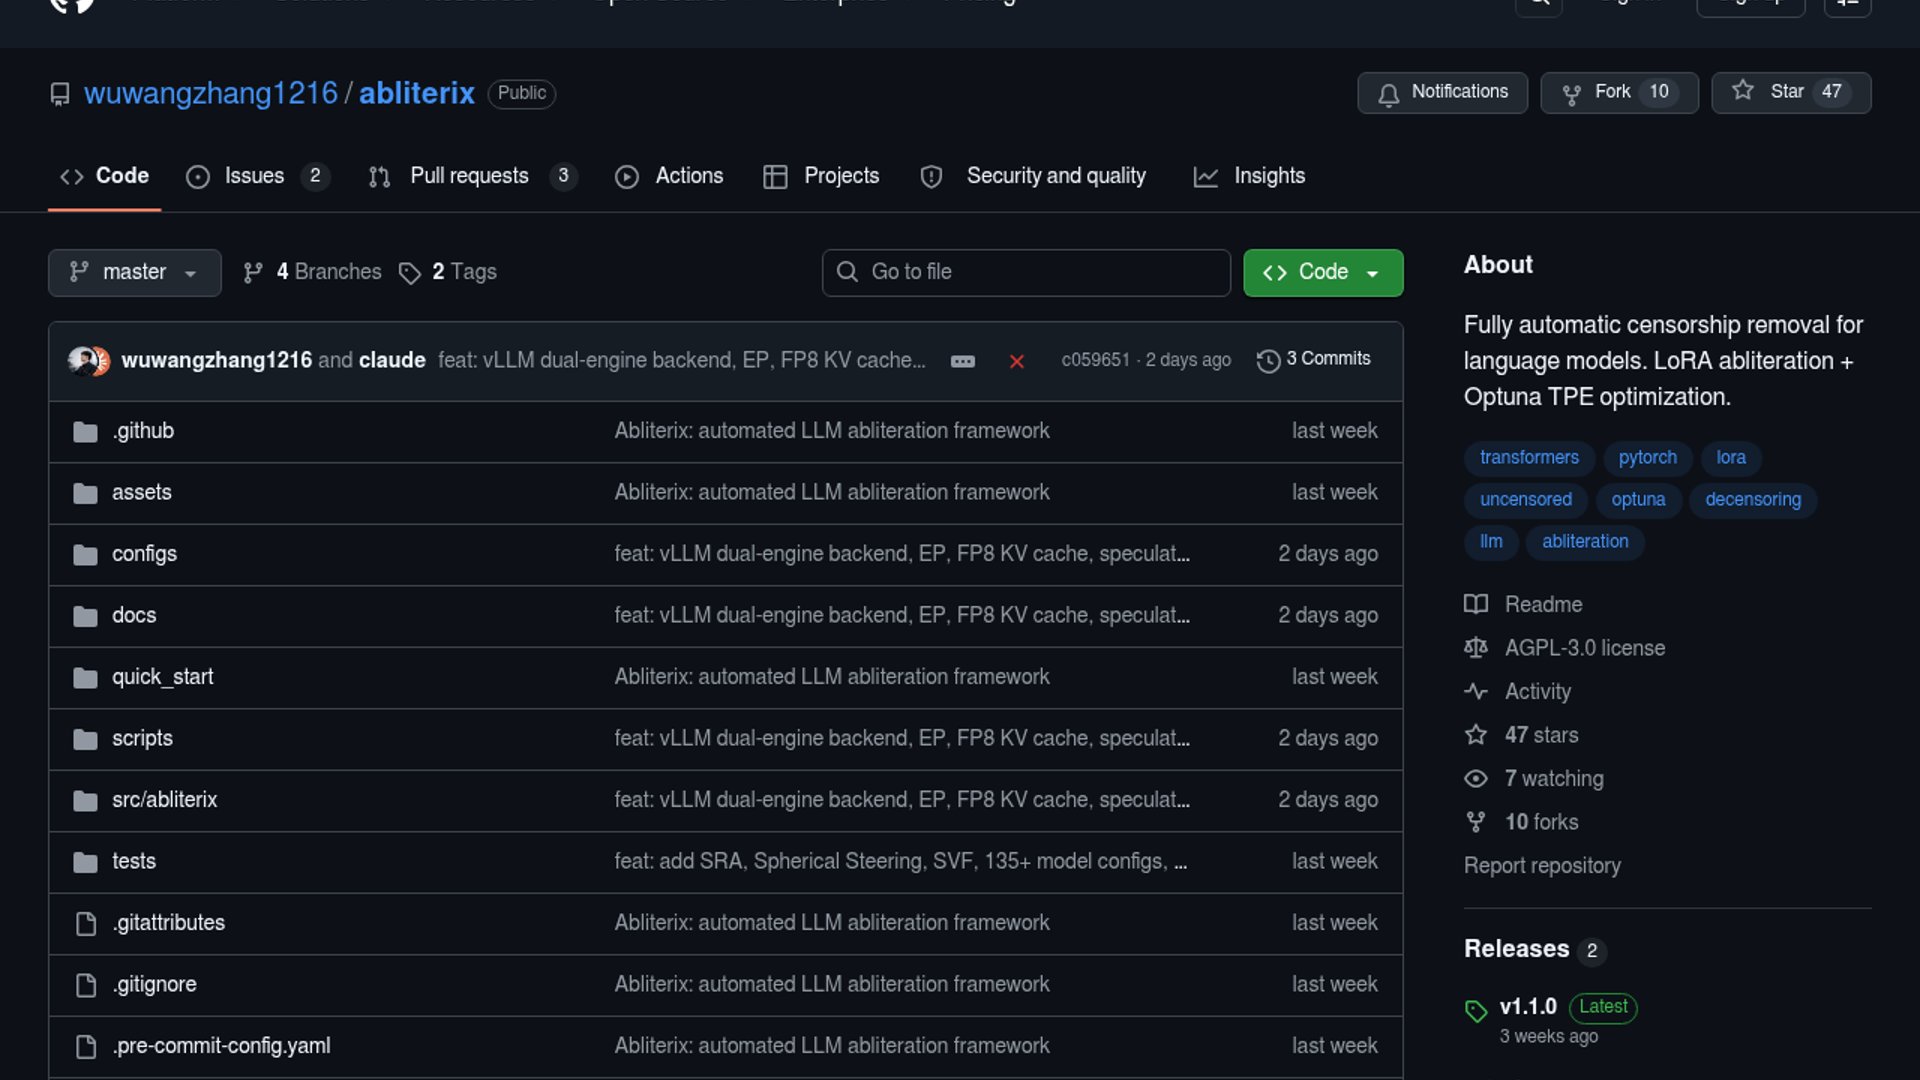Click the v1.1.0 release tag icon
Screen dimensions: 1920x1080
click(x=1476, y=1010)
